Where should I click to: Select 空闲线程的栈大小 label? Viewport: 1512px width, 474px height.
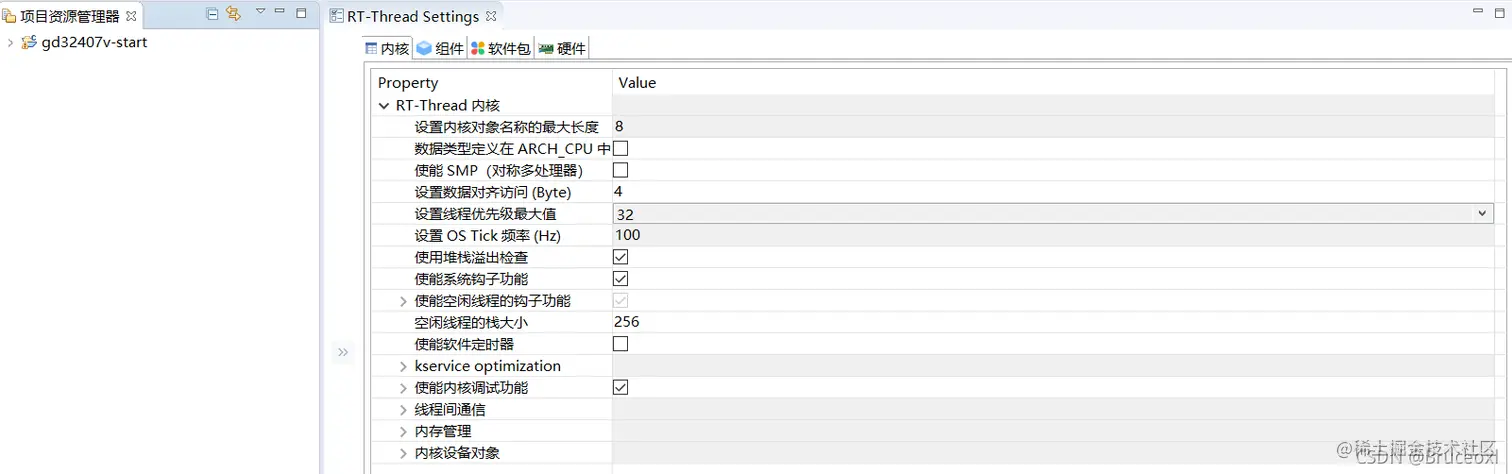click(471, 323)
